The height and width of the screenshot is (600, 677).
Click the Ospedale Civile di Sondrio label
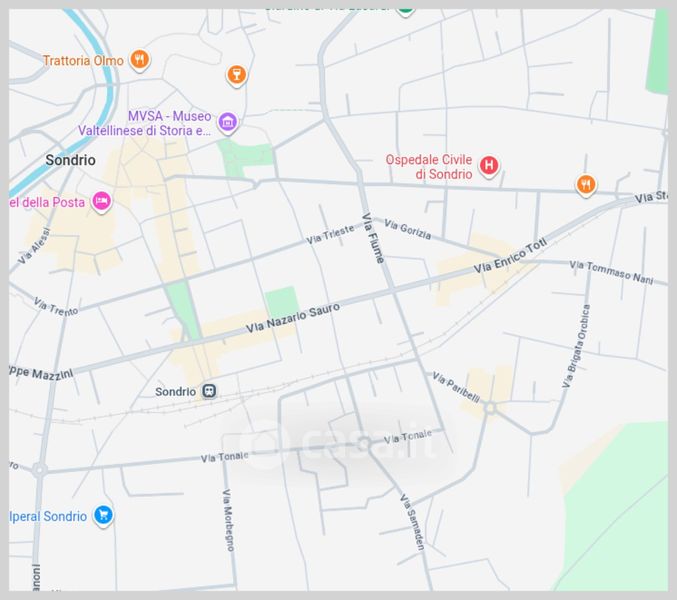click(x=429, y=167)
